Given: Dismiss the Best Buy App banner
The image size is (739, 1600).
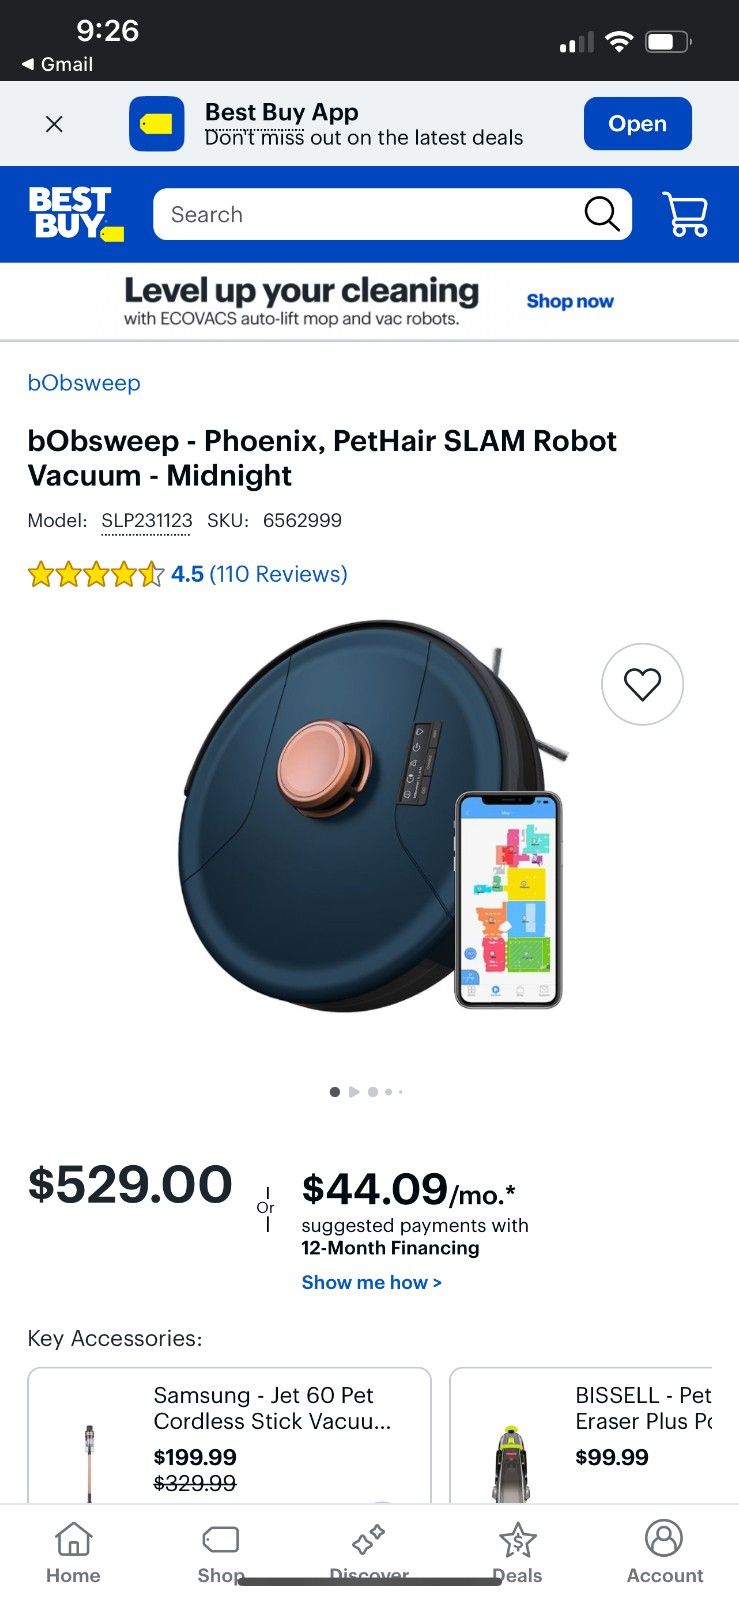Looking at the screenshot, I should click(x=54, y=123).
